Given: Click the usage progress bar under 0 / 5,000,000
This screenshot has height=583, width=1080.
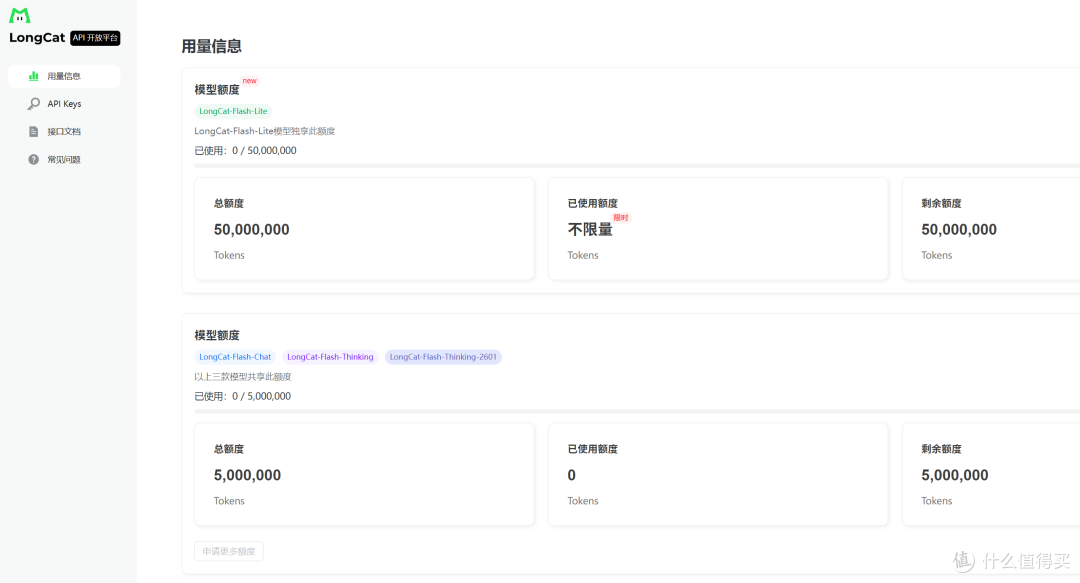Looking at the screenshot, I should point(637,411).
